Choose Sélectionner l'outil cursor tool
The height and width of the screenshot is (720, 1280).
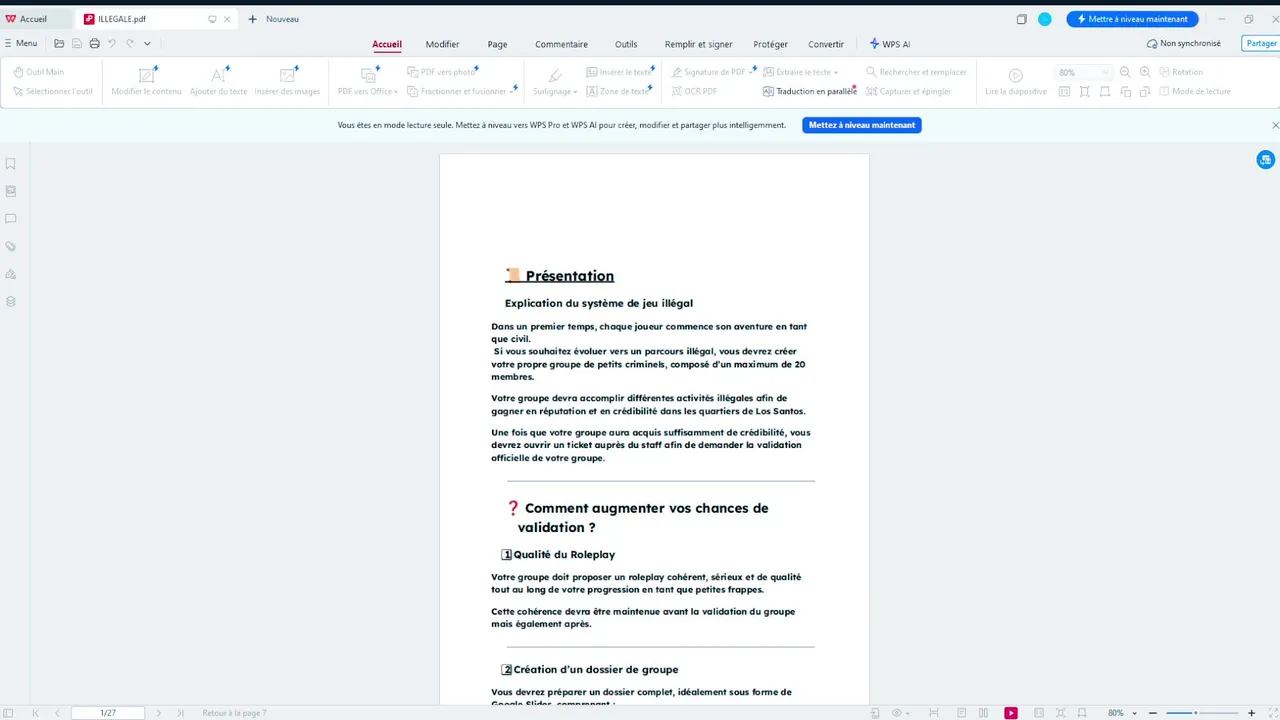(x=53, y=91)
